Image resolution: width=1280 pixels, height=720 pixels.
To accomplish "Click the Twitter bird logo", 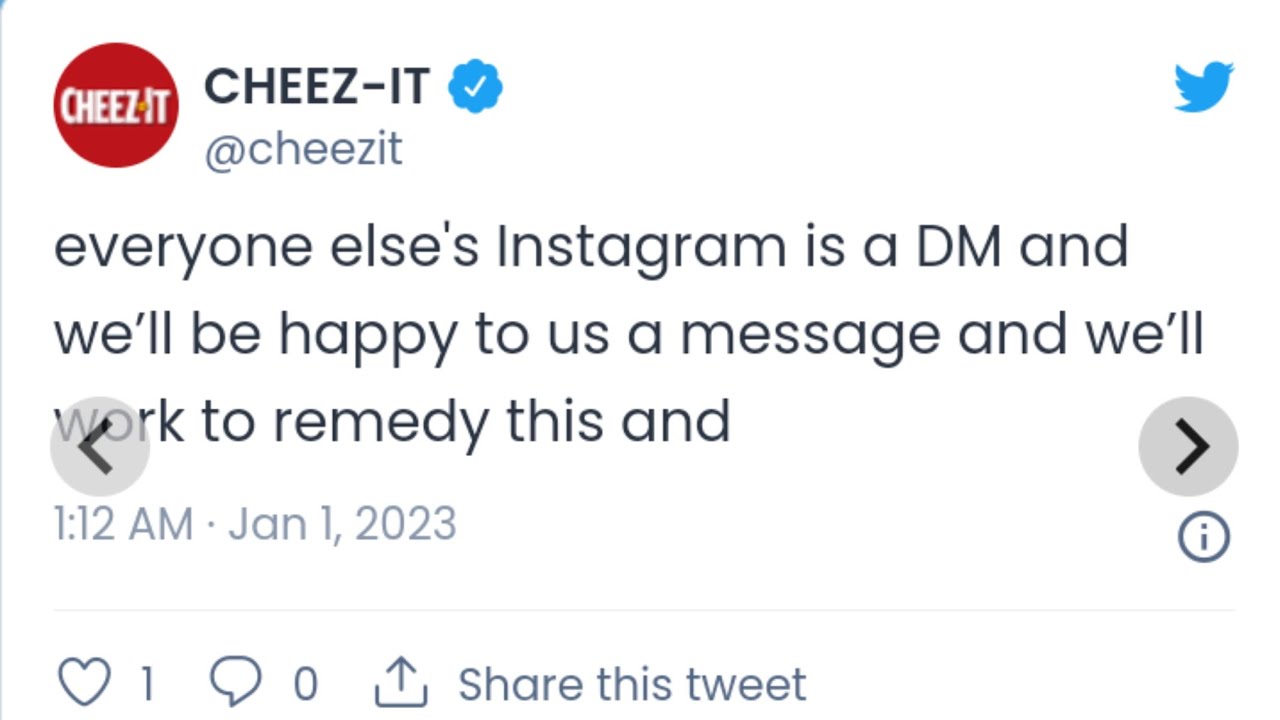I will coord(1204,87).
